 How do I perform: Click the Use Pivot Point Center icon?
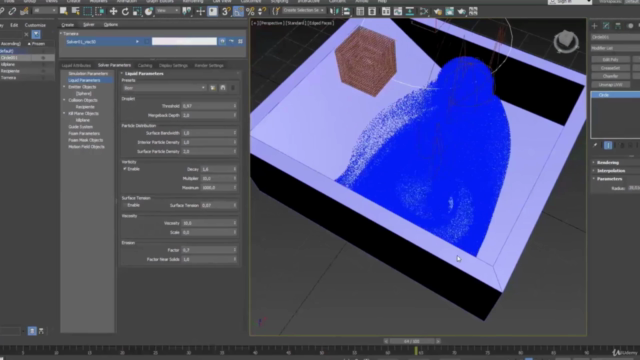click(187, 11)
